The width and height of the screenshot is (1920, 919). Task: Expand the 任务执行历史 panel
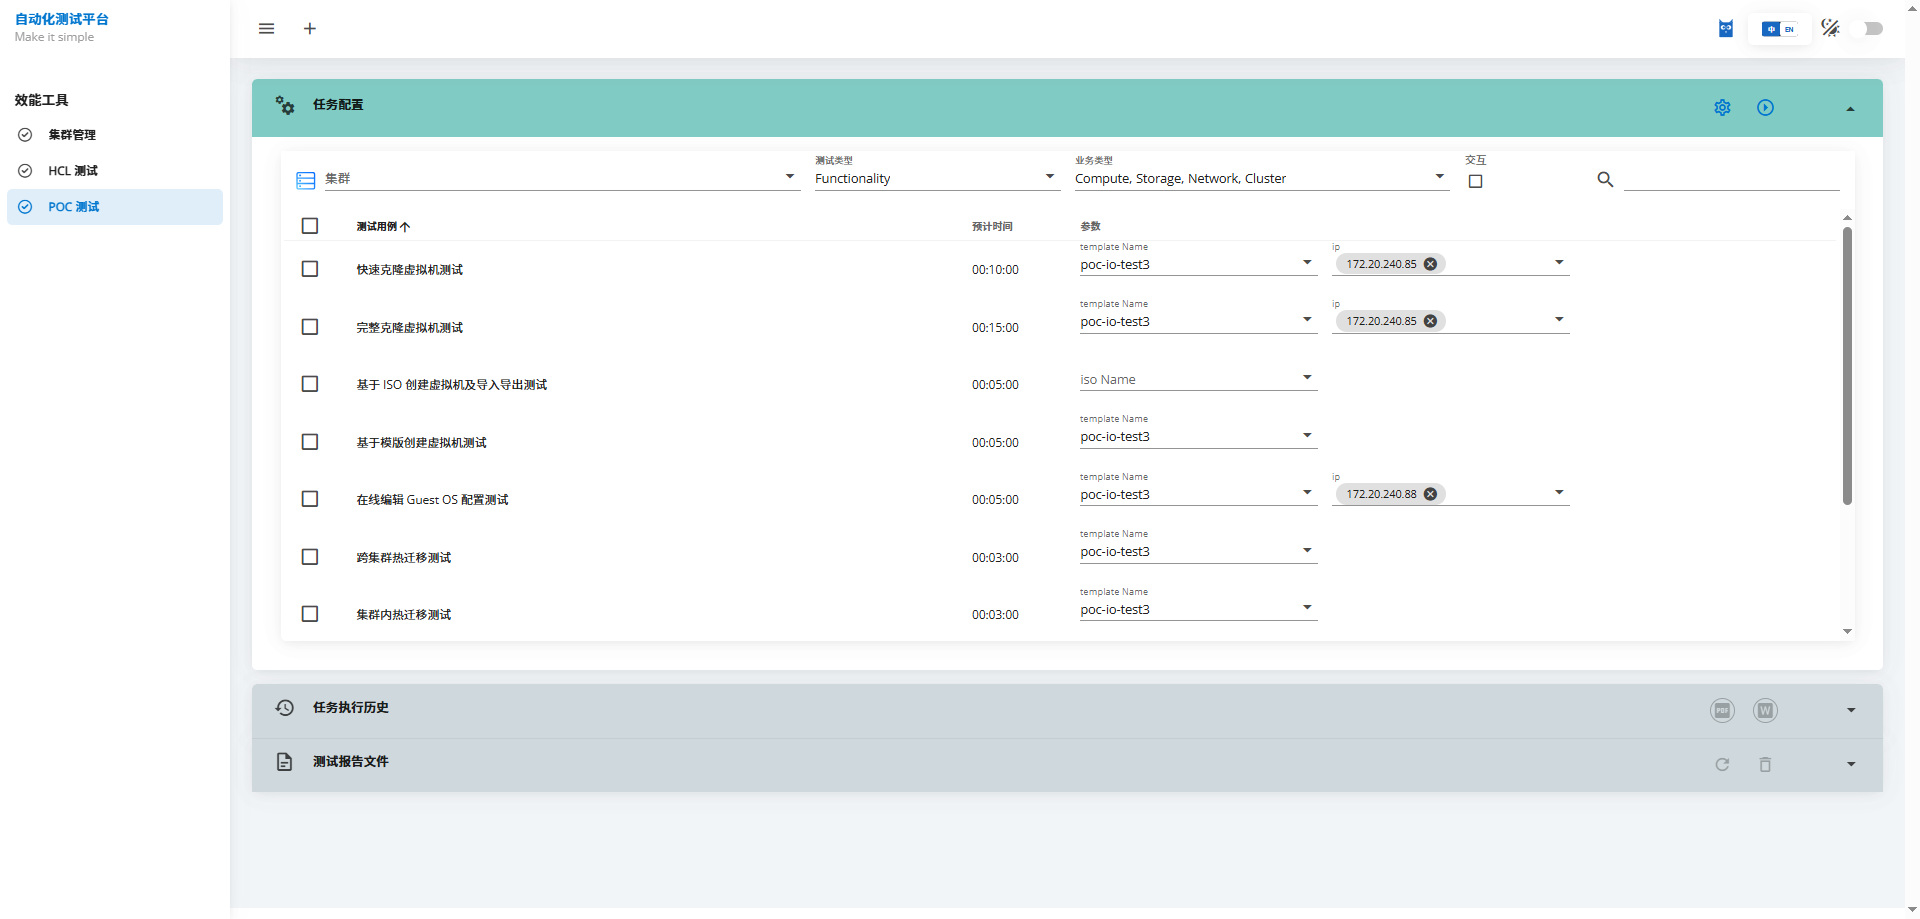pyautogui.click(x=1850, y=711)
